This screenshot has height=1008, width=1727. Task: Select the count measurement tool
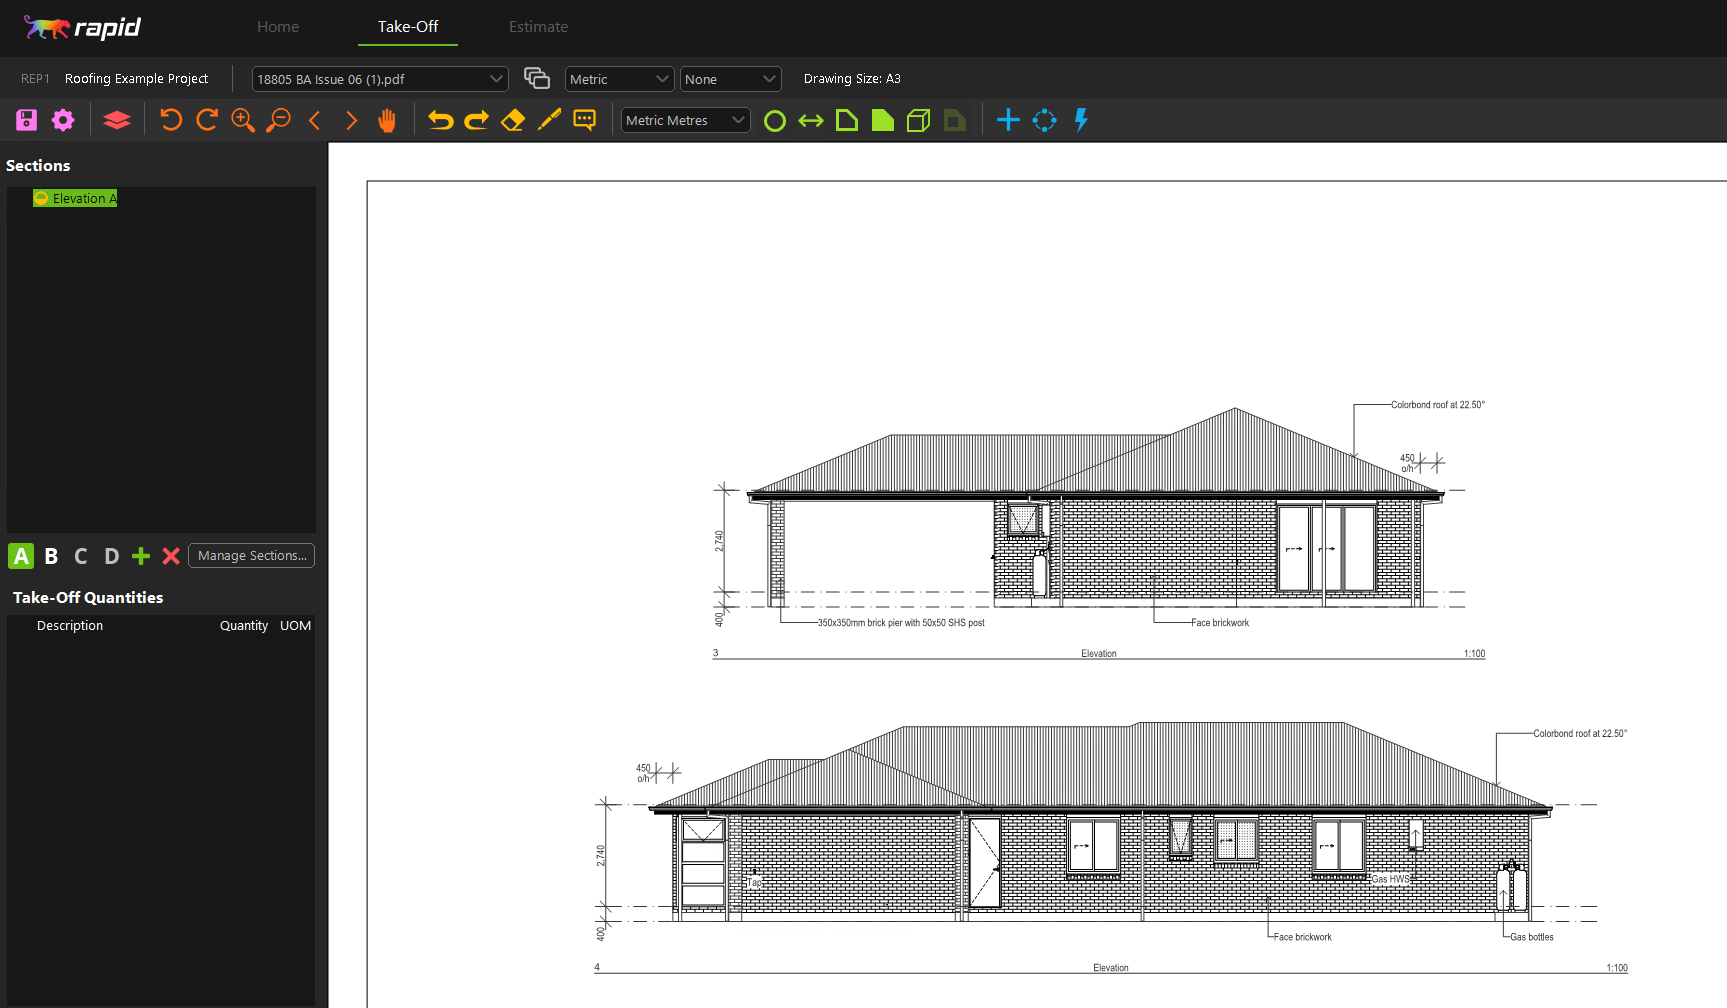tap(774, 120)
